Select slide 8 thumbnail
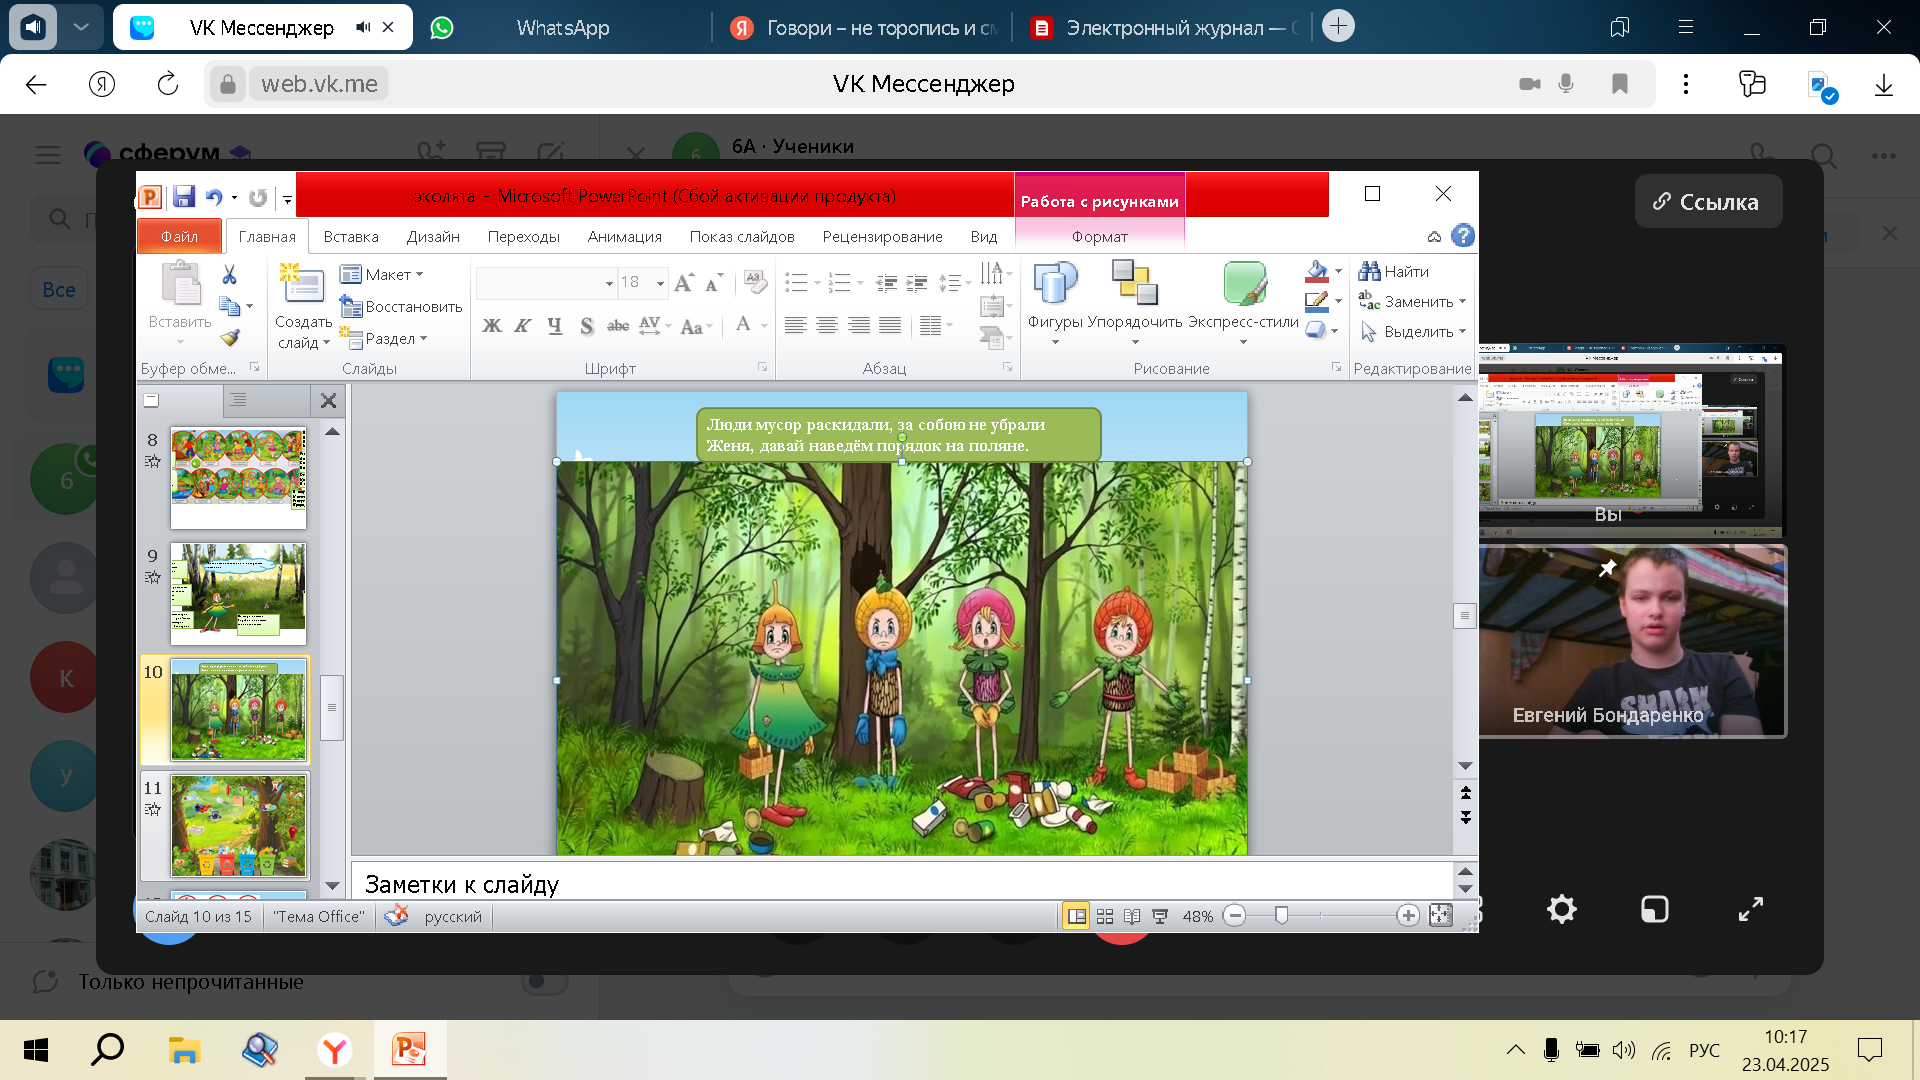 coord(238,478)
